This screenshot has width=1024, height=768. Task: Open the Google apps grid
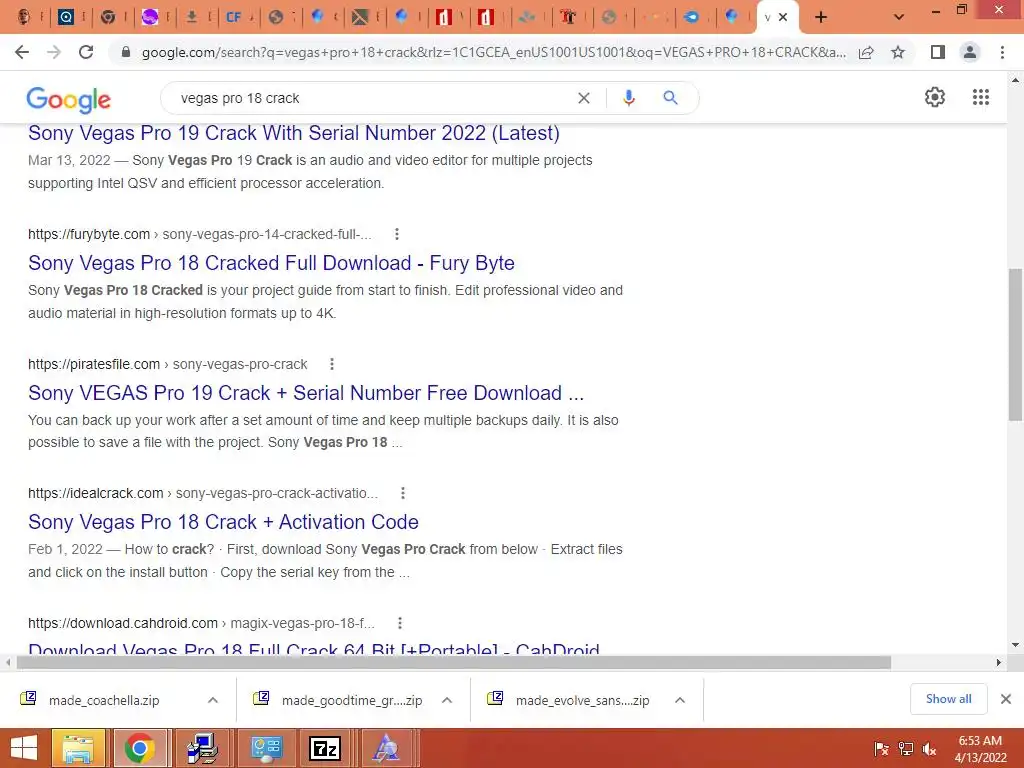980,97
